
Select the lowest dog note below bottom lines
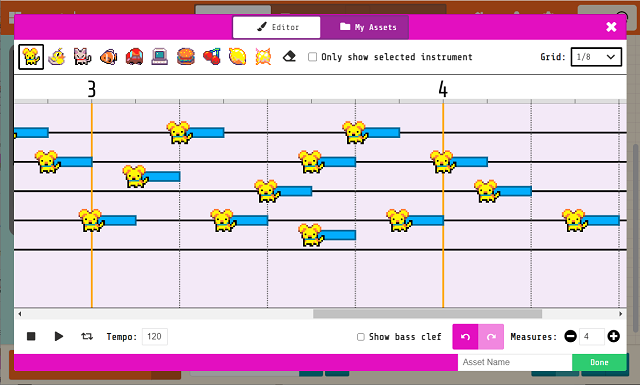tap(310, 235)
